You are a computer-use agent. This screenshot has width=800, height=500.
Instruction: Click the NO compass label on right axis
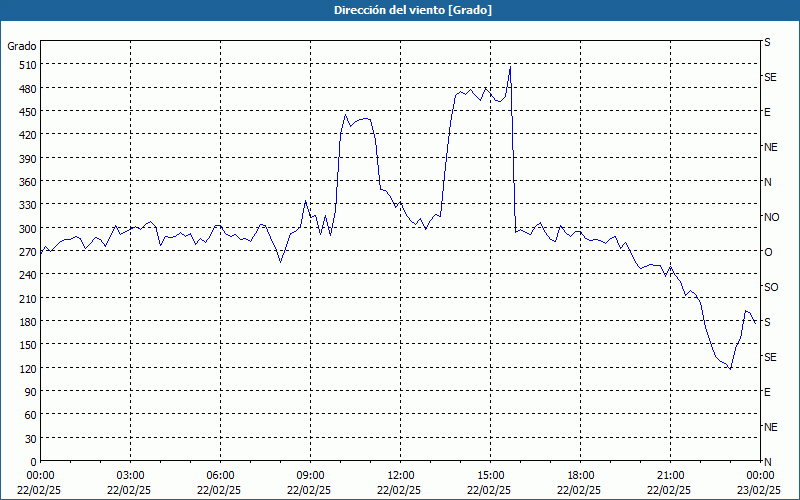coord(772,217)
